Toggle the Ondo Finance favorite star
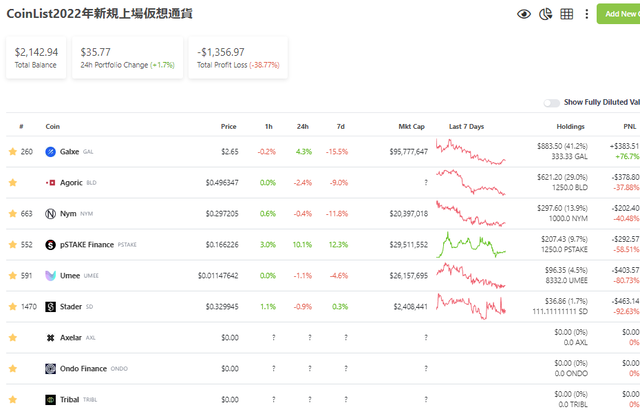Image resolution: width=640 pixels, height=414 pixels. pos(13,369)
